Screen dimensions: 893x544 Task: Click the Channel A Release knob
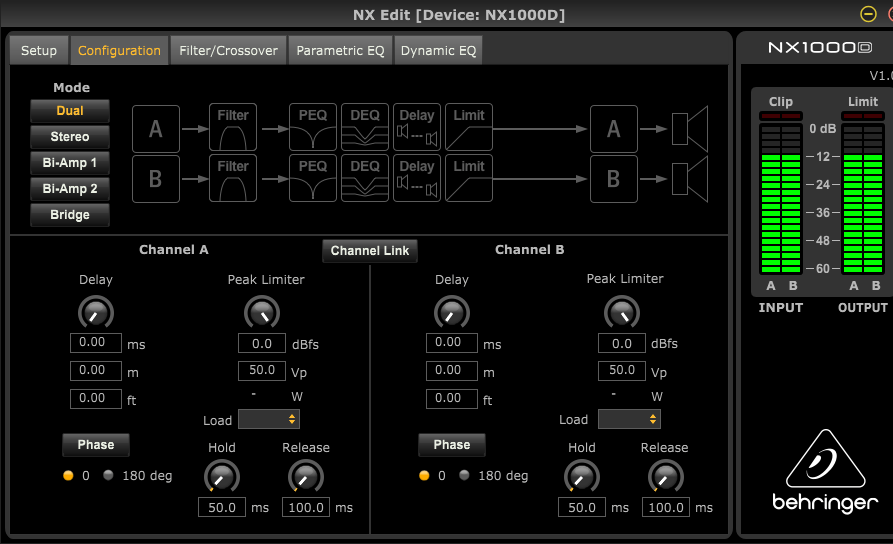click(x=305, y=476)
